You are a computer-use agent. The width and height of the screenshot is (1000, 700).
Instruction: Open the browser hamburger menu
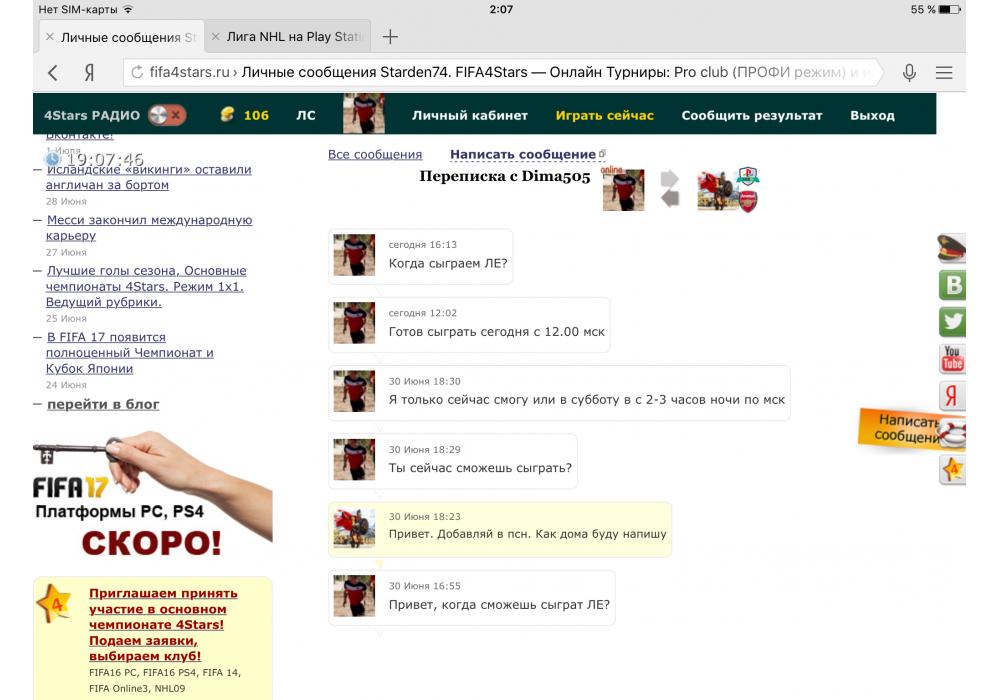tap(943, 73)
